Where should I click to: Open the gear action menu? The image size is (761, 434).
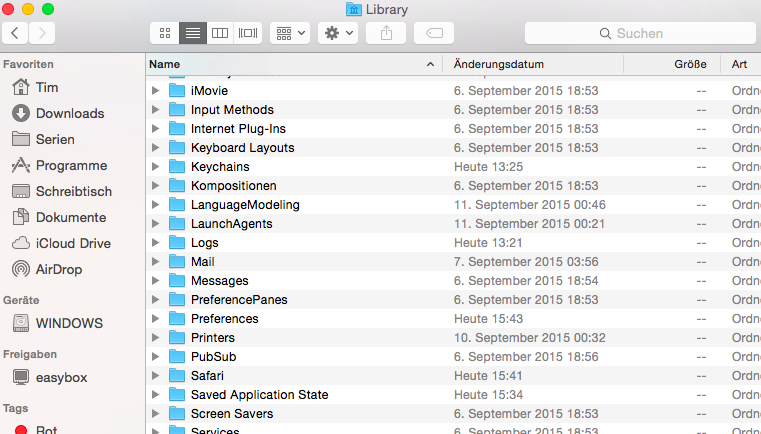point(337,33)
